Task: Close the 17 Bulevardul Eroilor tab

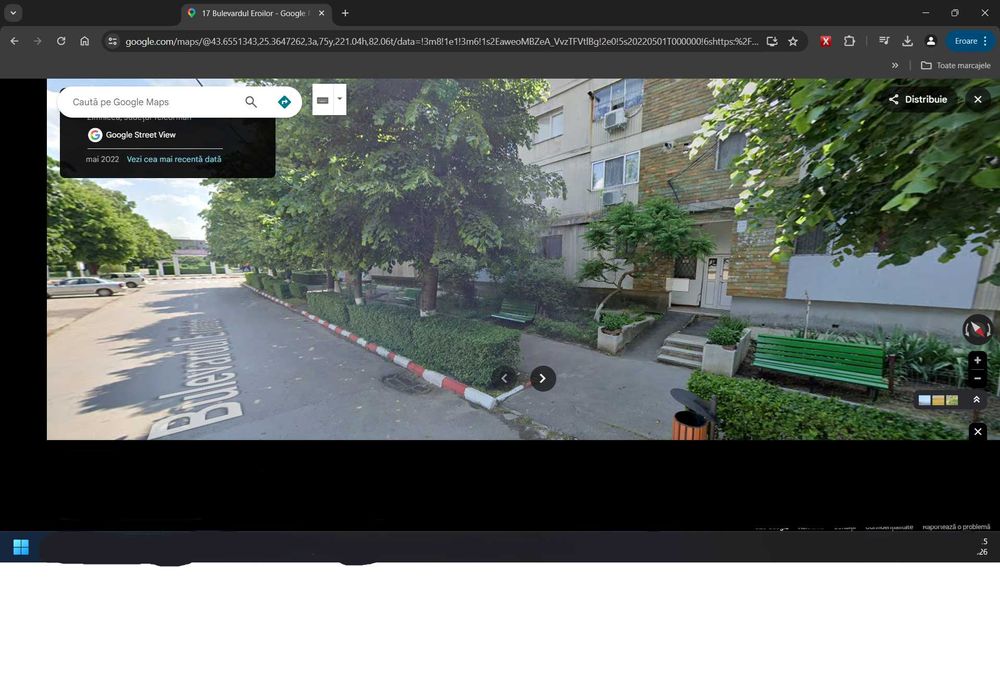Action: 321,13
